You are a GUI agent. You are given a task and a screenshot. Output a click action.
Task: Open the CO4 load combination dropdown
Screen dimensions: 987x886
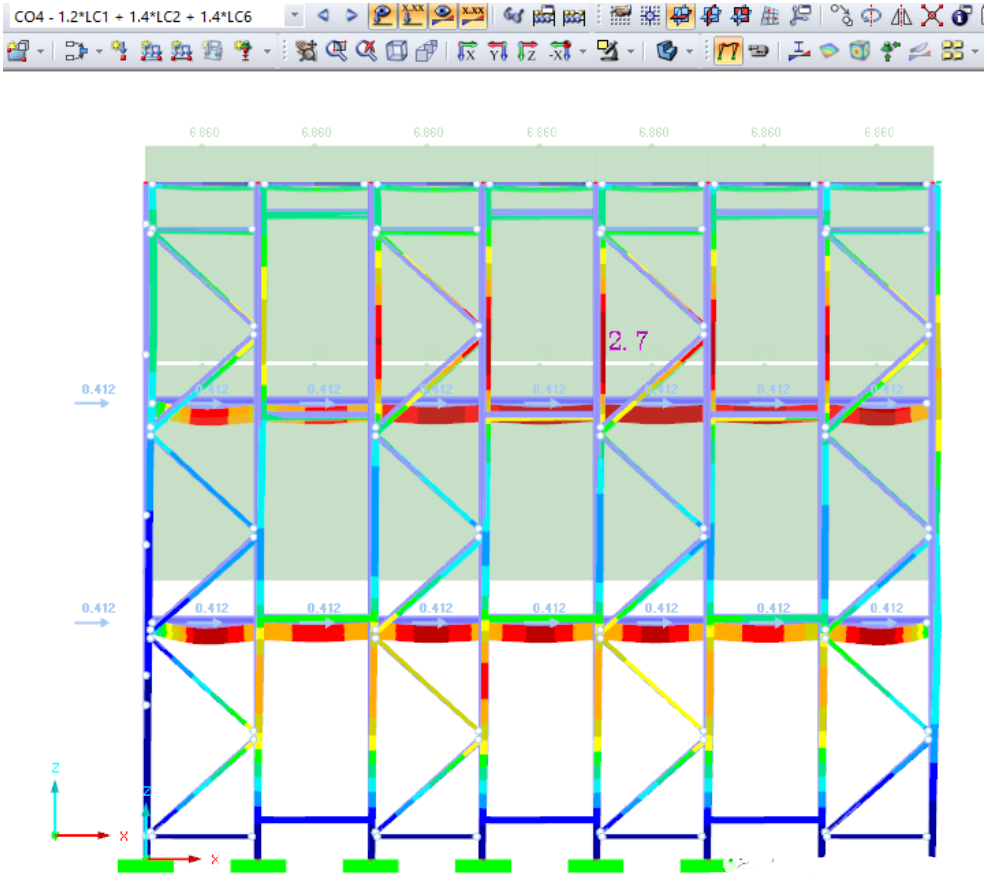coord(293,16)
